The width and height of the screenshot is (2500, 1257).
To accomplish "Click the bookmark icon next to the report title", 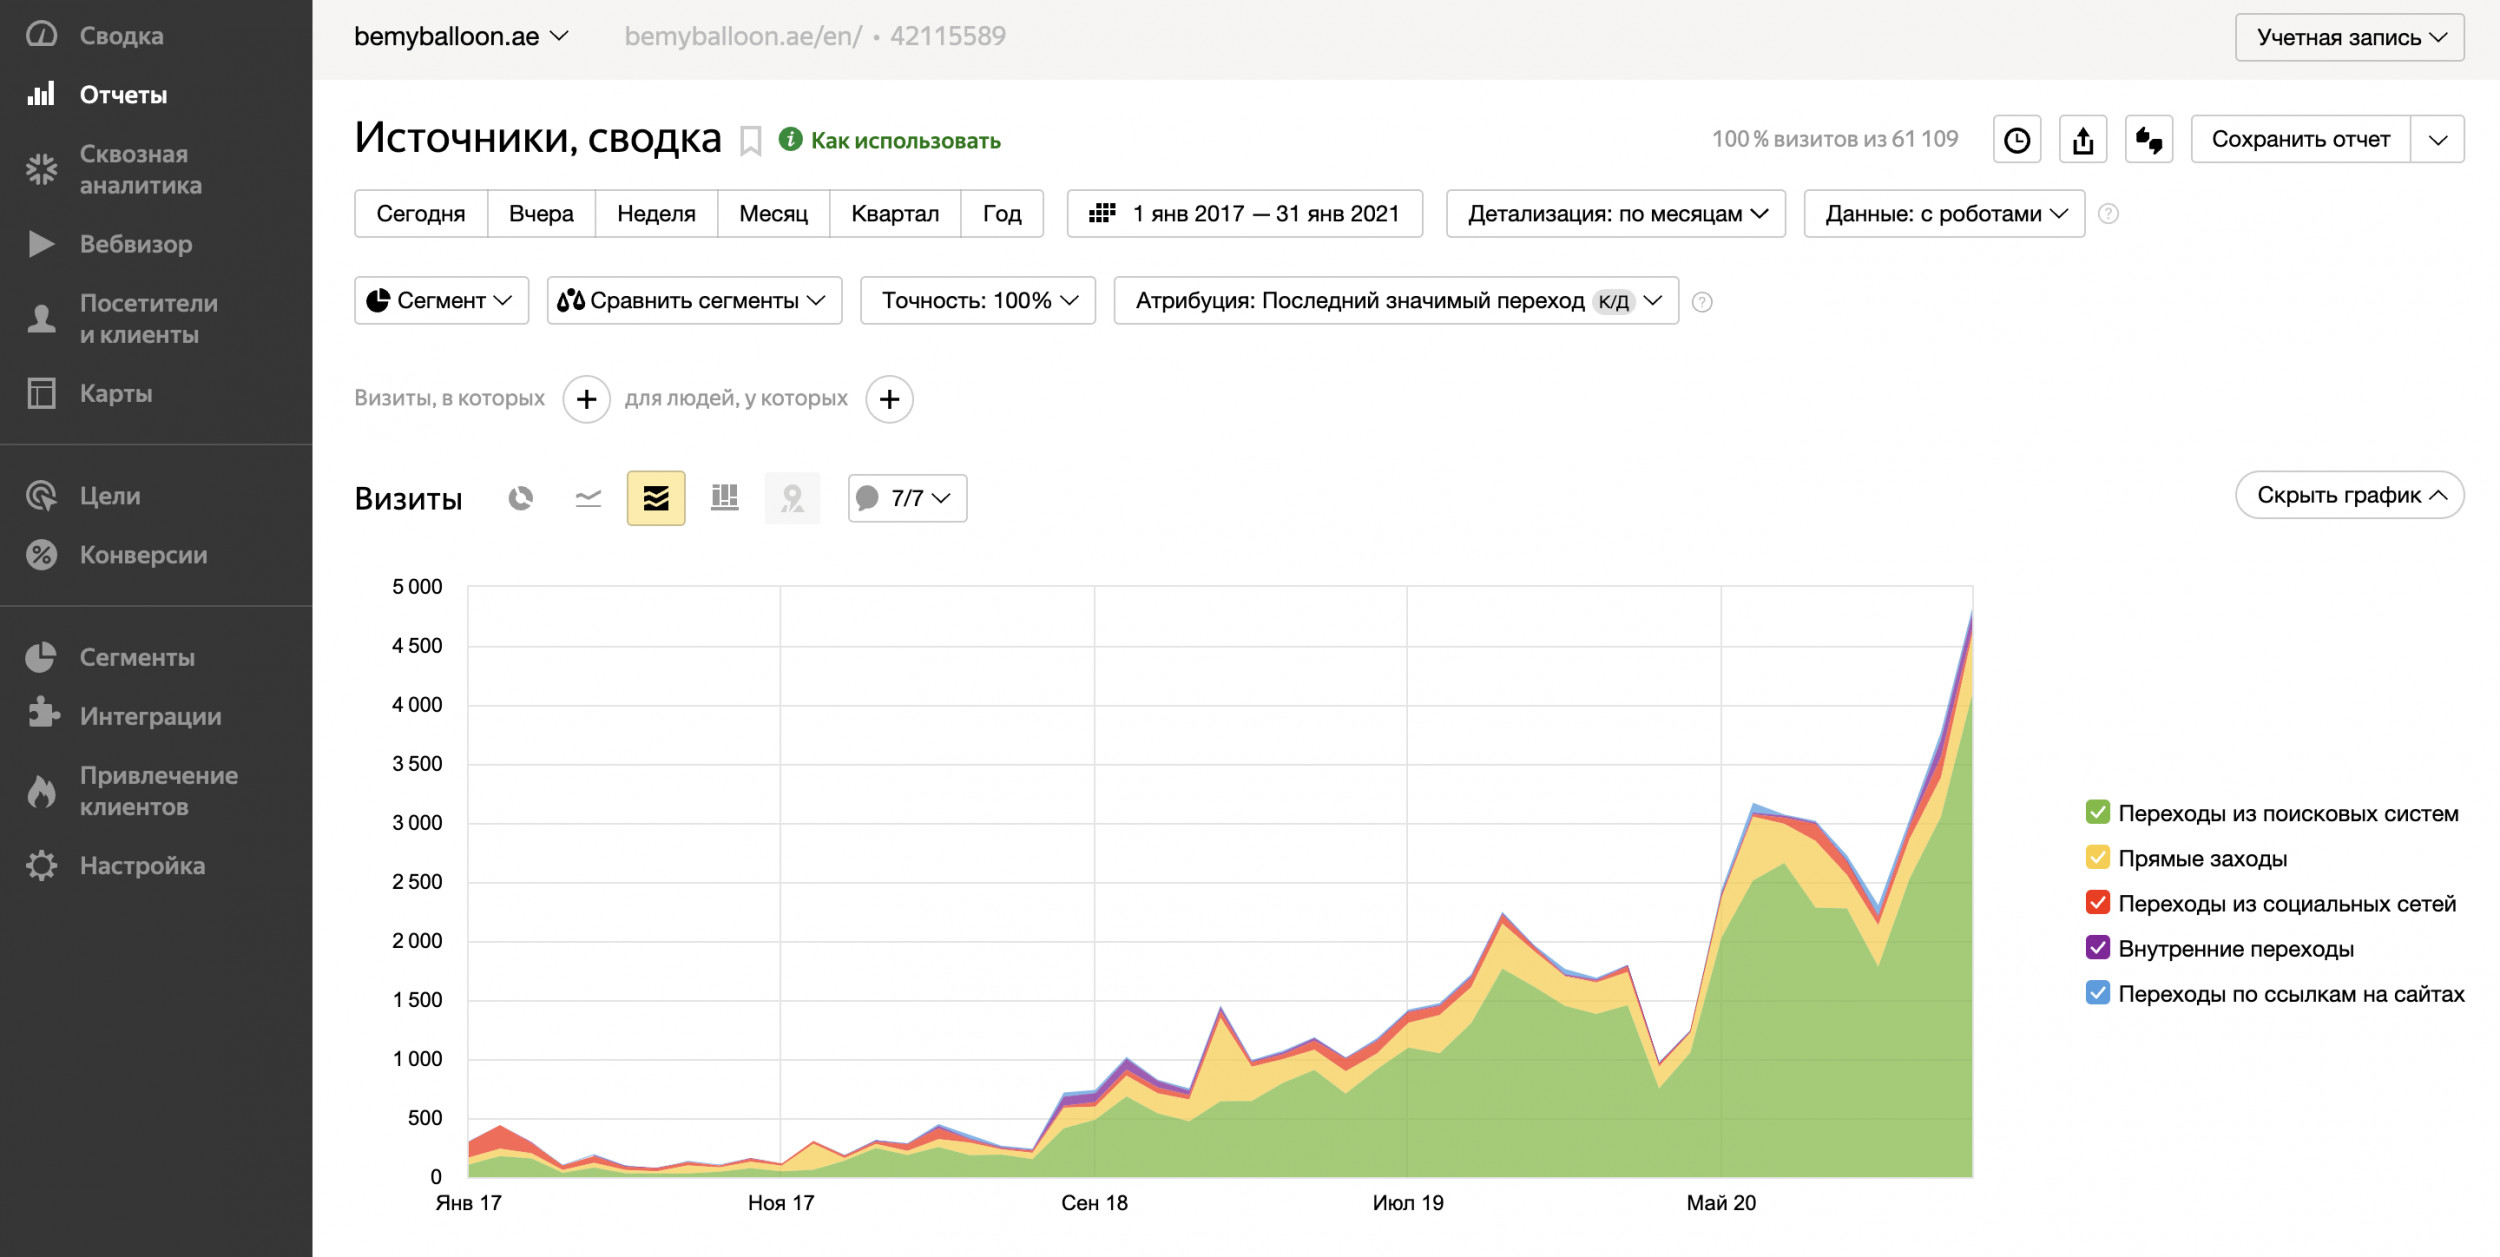I will [x=750, y=141].
